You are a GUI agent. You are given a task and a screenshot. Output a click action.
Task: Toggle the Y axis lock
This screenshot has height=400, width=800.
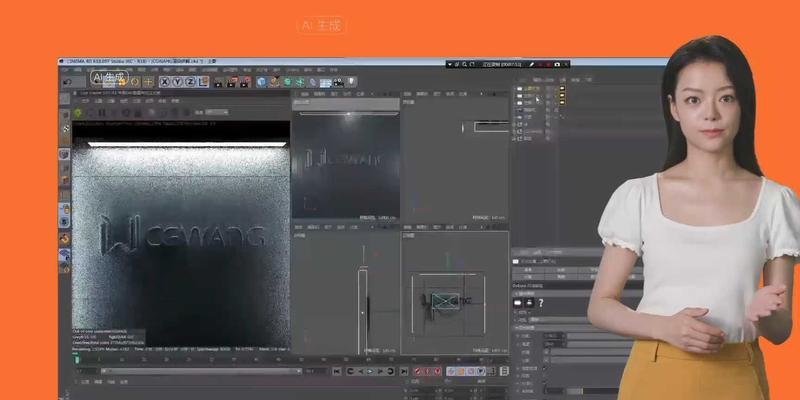[177, 82]
